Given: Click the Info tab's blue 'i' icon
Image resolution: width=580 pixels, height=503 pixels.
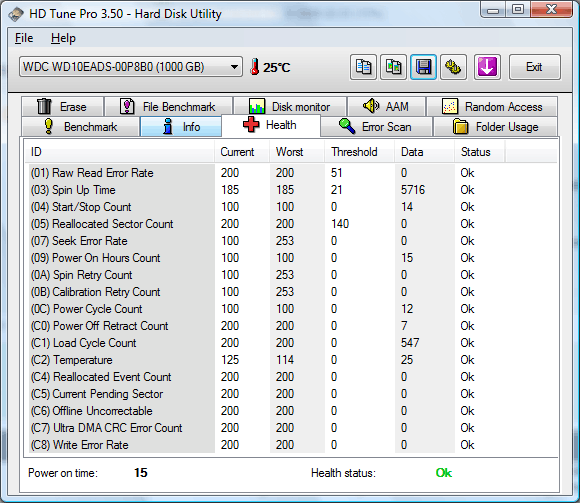Looking at the screenshot, I should point(168,126).
